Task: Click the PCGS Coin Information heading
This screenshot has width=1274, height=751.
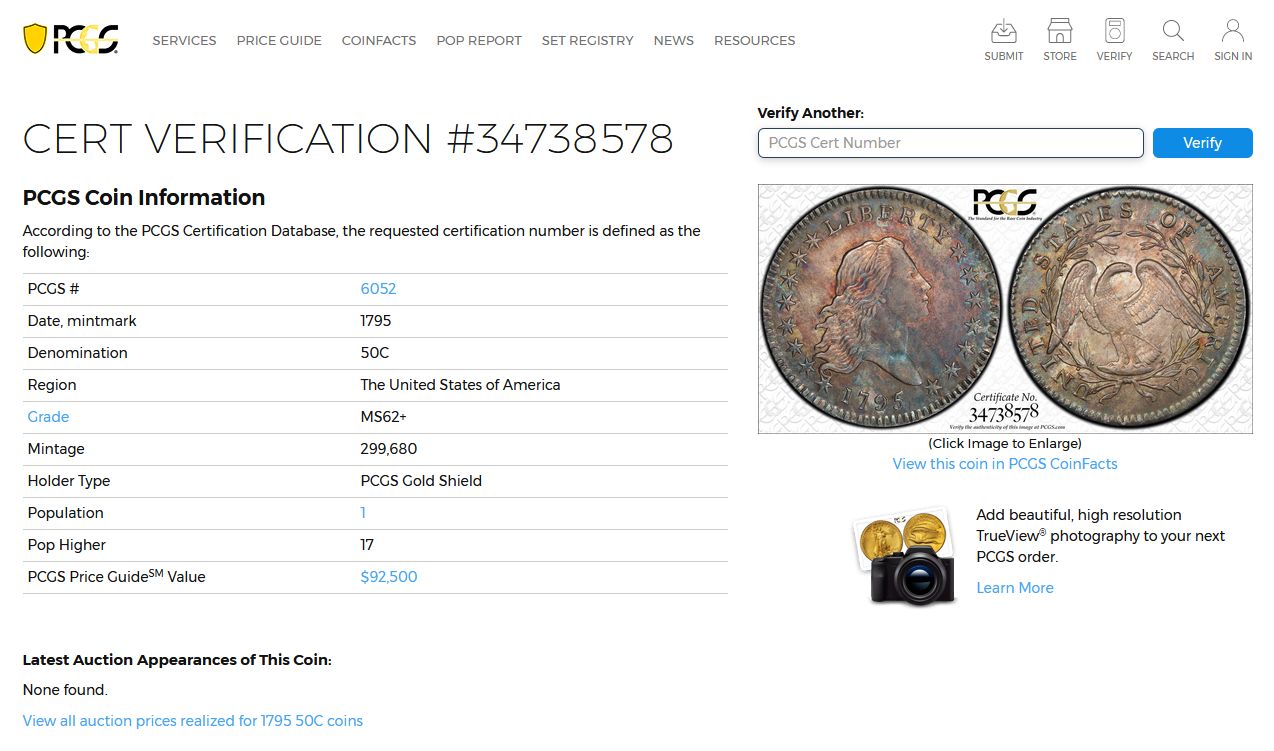Action: [144, 197]
